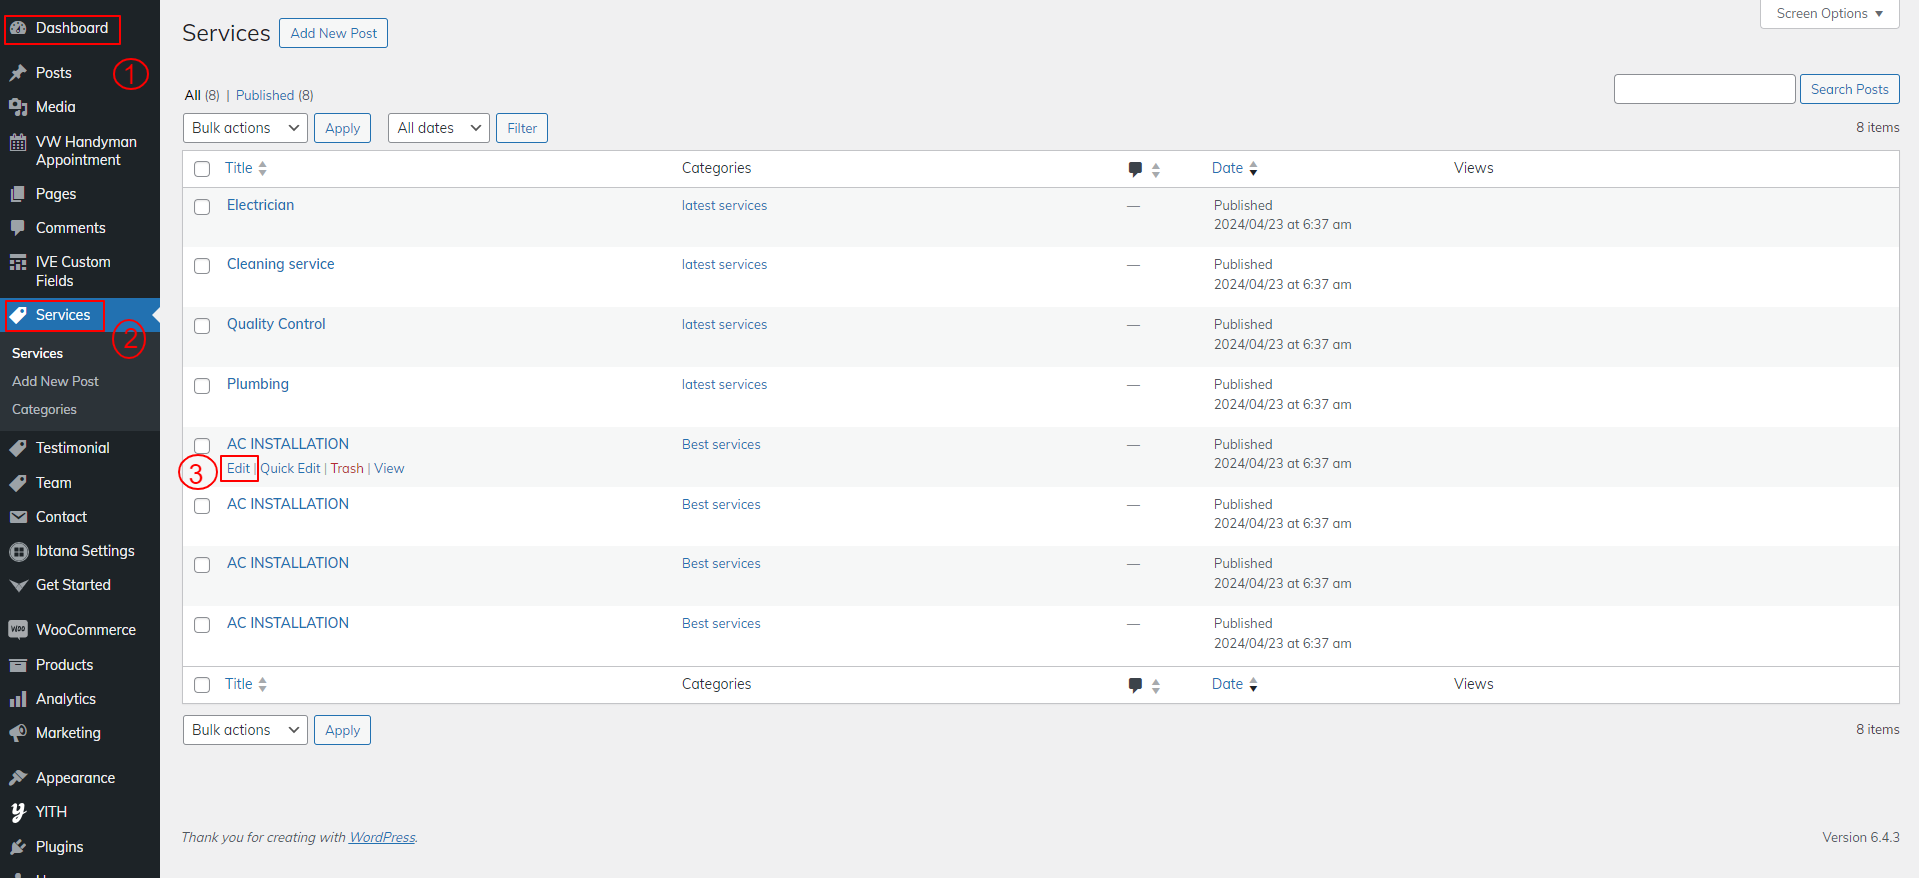Click the Media library icon in sidebar
The image size is (1919, 878).
pos(18,107)
